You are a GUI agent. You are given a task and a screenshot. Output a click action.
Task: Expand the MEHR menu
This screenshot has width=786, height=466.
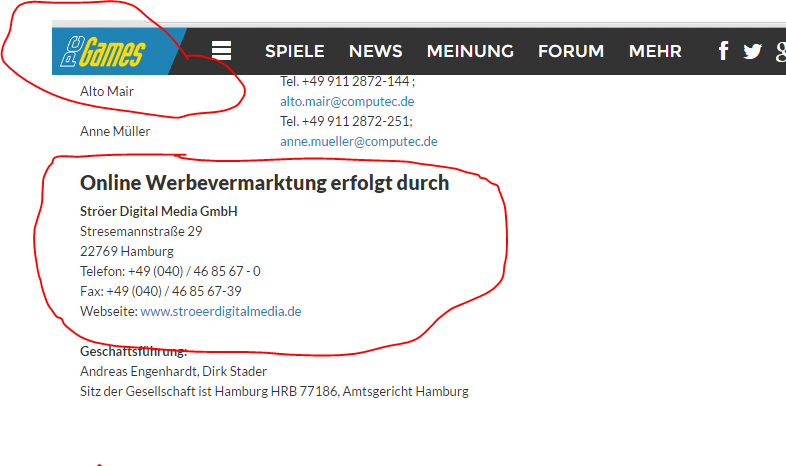coord(655,51)
